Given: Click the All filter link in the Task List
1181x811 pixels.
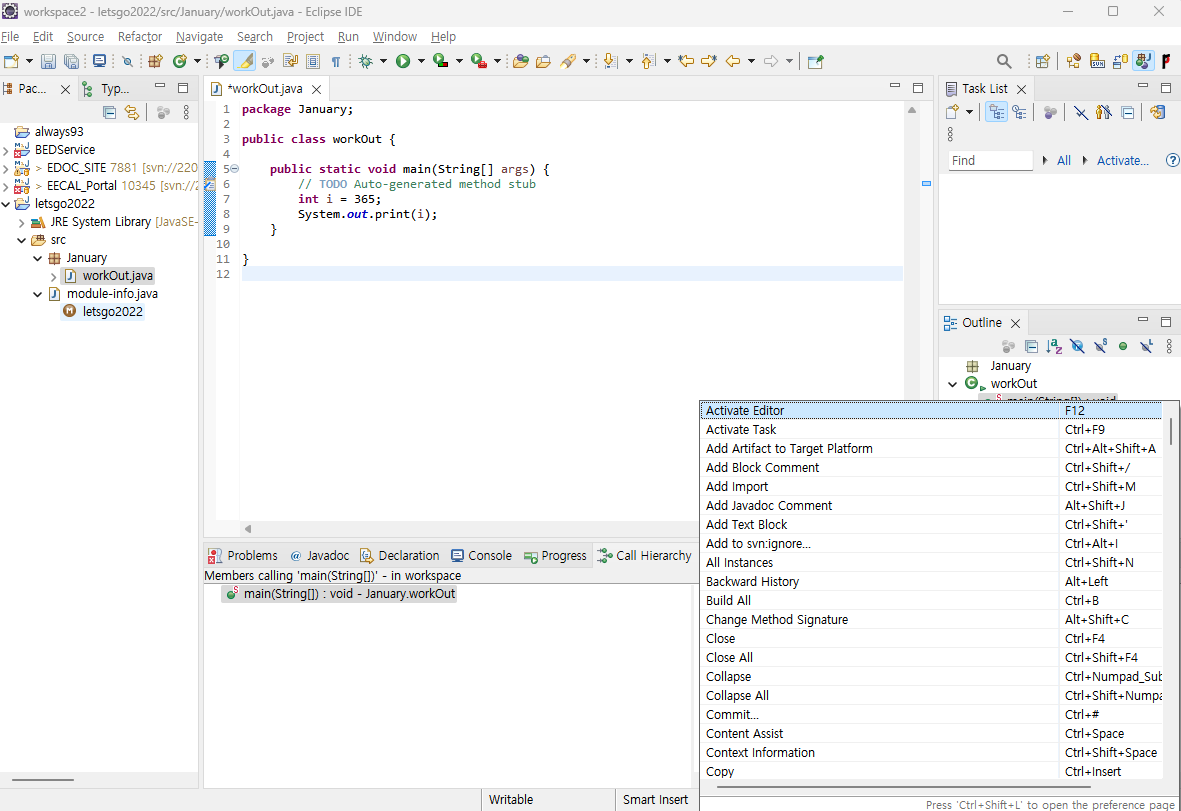Looking at the screenshot, I should click(x=1064, y=160).
